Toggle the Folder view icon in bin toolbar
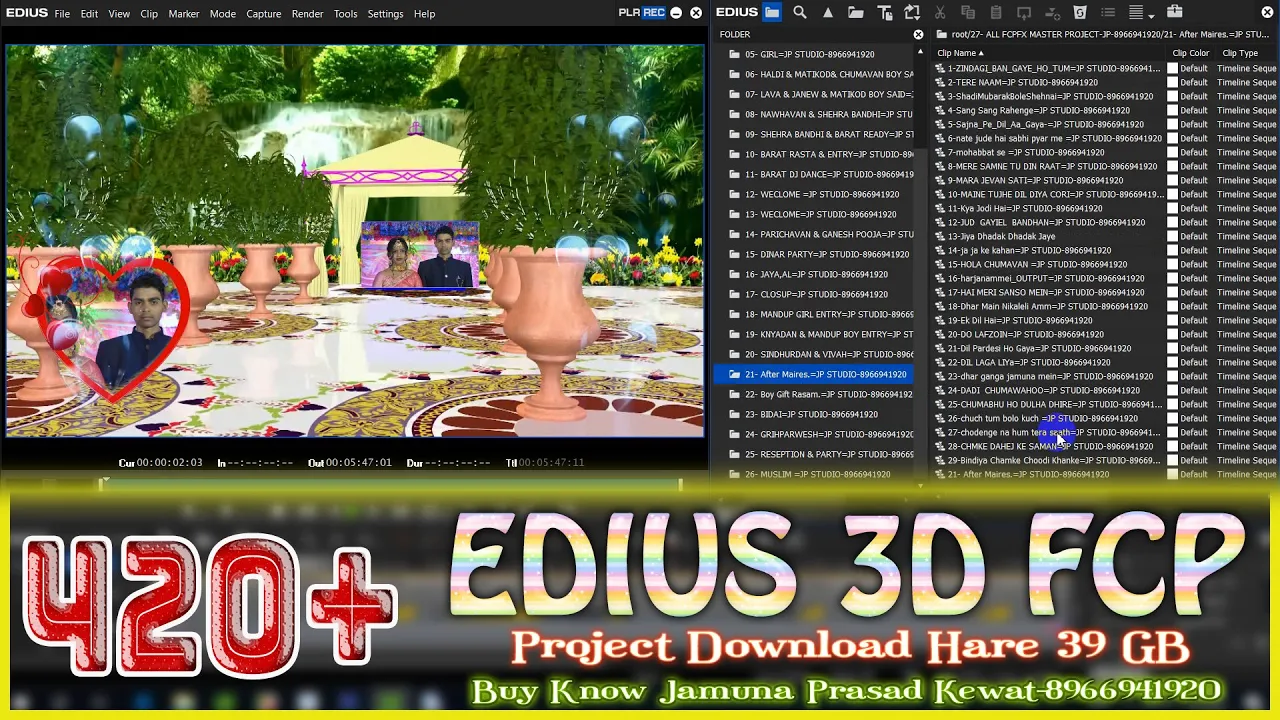Screen dimensions: 1280x720 [x=772, y=13]
